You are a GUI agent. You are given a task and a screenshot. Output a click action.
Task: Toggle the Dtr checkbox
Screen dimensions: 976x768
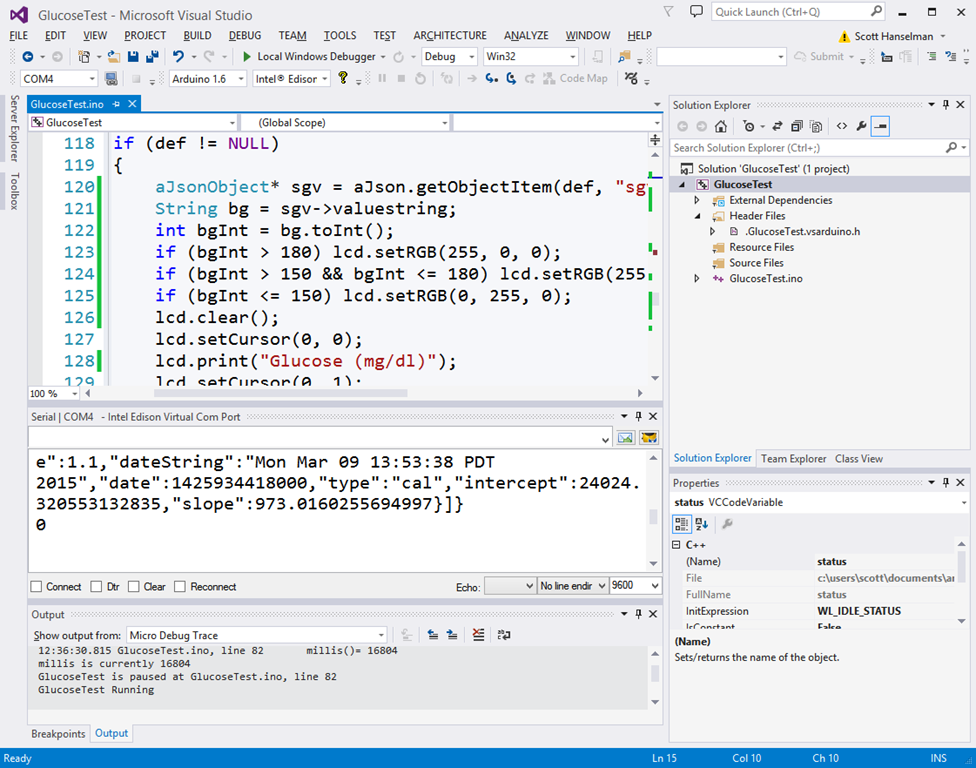96,586
